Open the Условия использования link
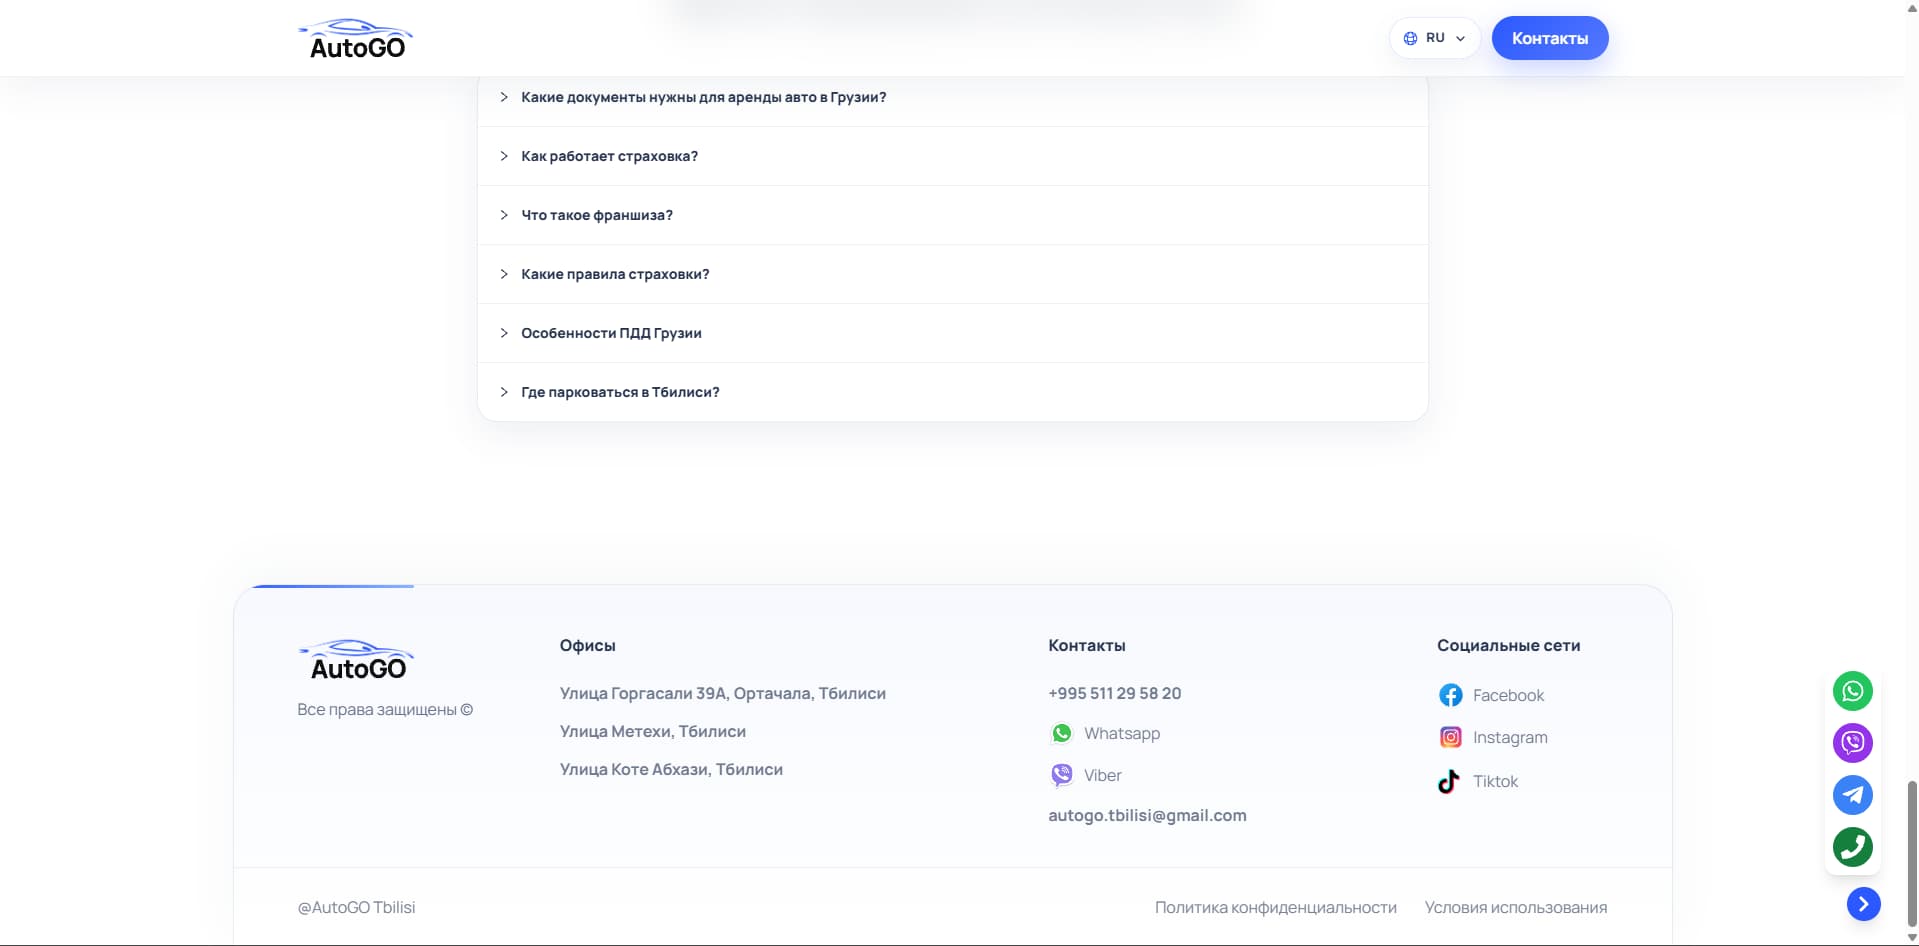The width and height of the screenshot is (1919, 946). [1515, 907]
